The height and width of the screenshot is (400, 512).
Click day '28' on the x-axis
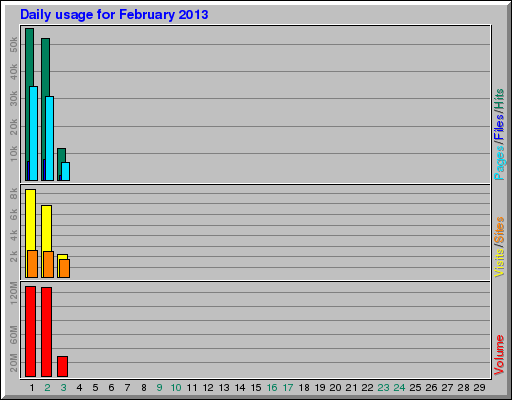click(463, 388)
